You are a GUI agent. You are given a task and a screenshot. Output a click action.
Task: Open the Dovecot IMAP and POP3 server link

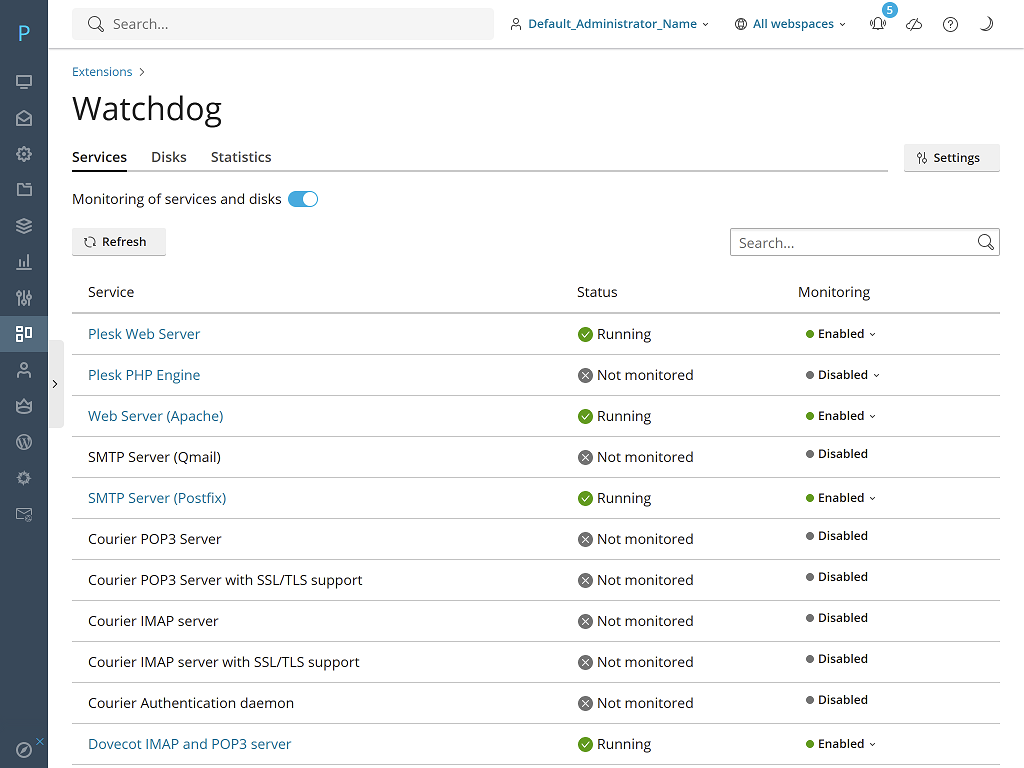(190, 744)
